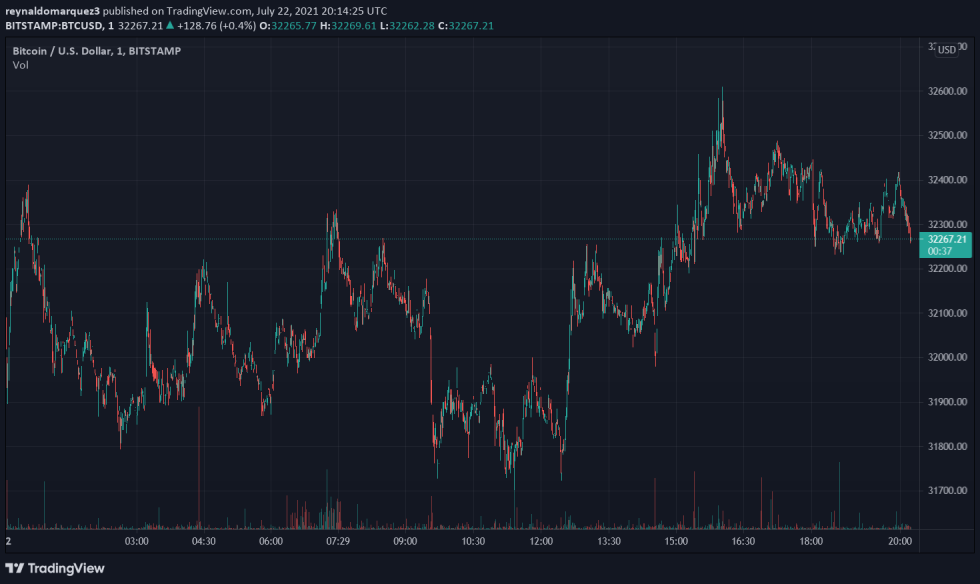Select the 20:00 time axis marker
Screen dimensions: 980x584
point(900,541)
